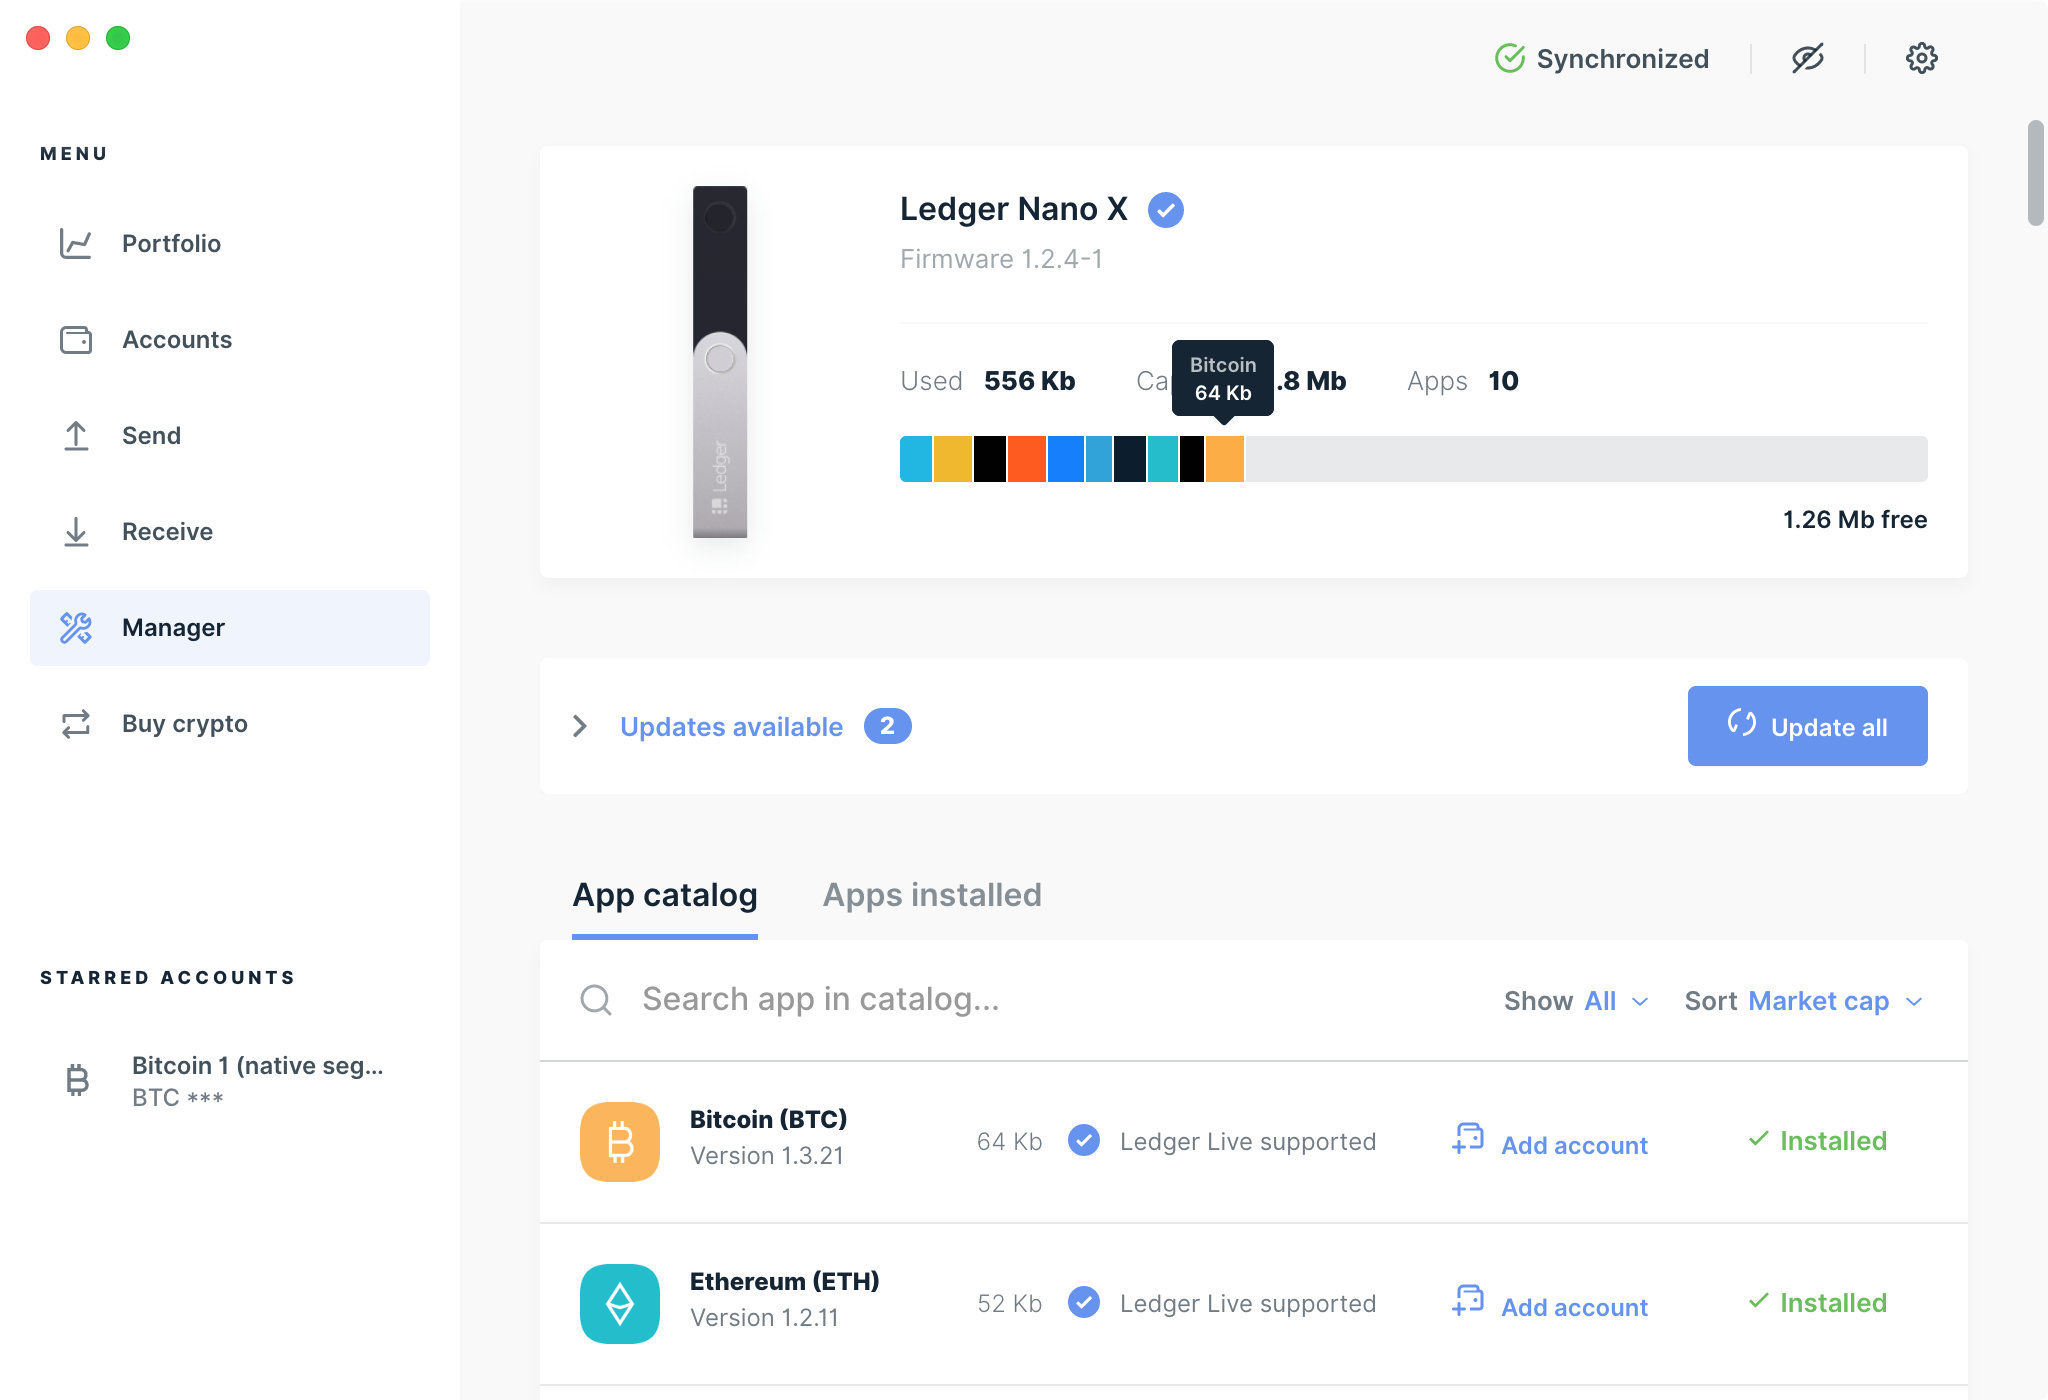Click the vertical scrollbar thumb
Viewport: 2048px width, 1400px height.
2035,173
